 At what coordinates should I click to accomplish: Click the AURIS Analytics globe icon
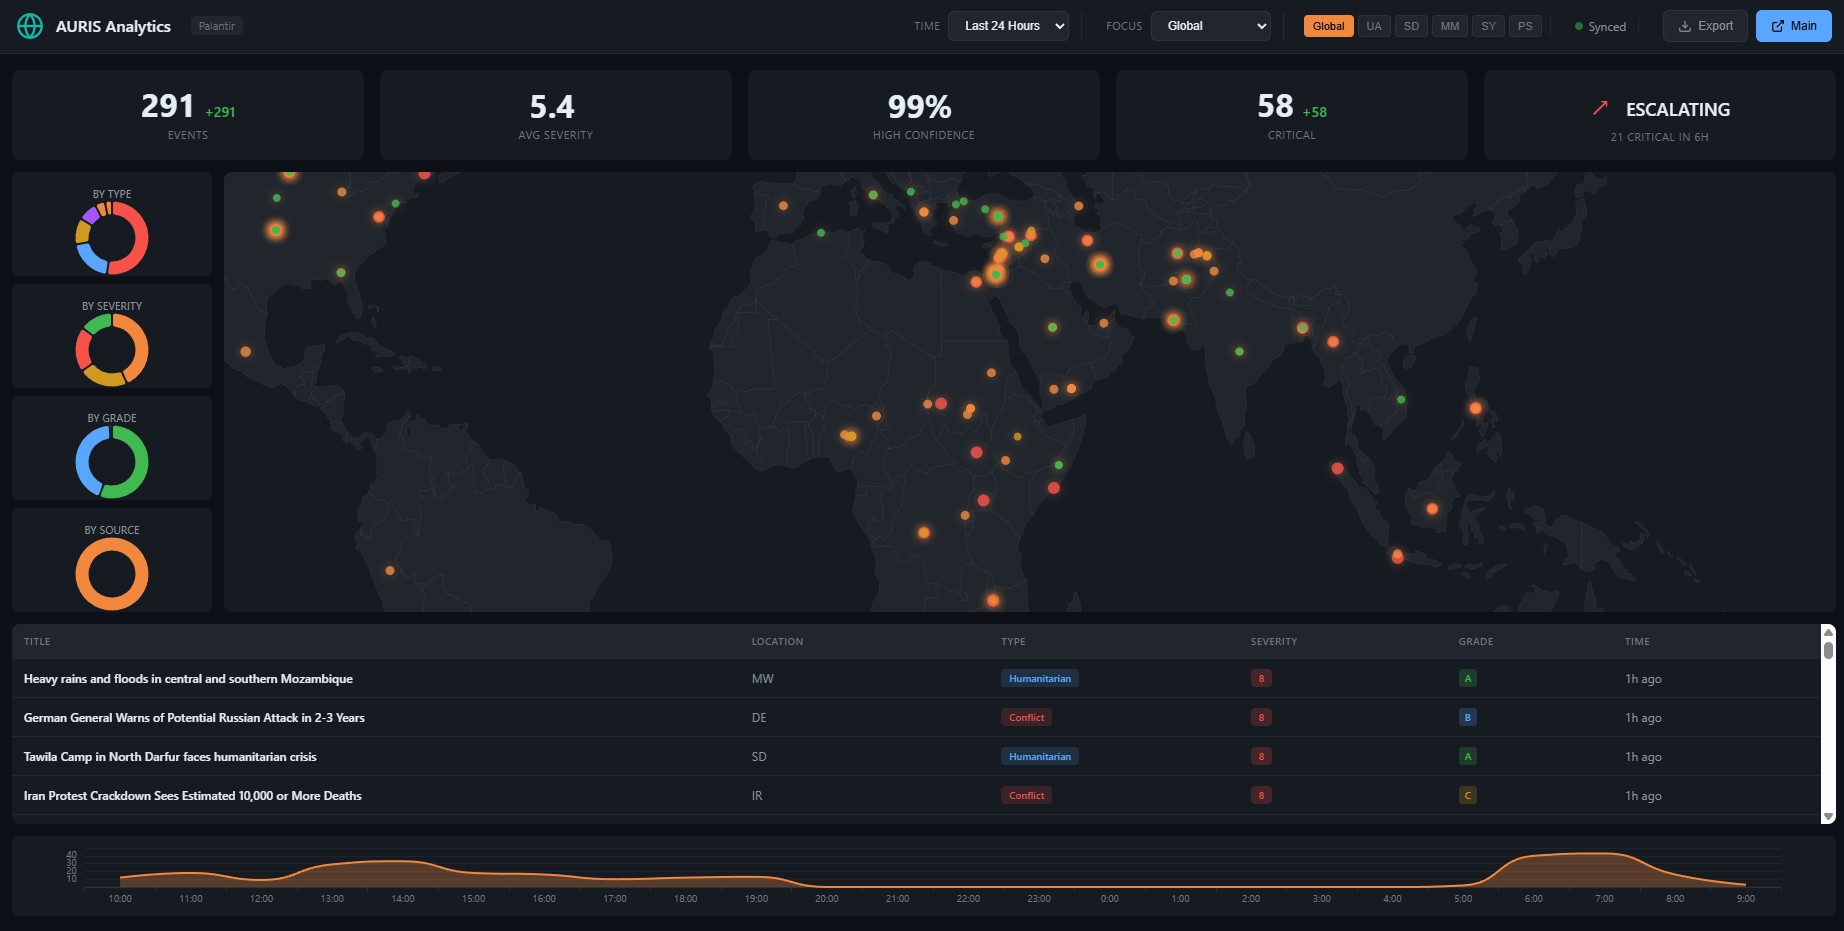(30, 25)
